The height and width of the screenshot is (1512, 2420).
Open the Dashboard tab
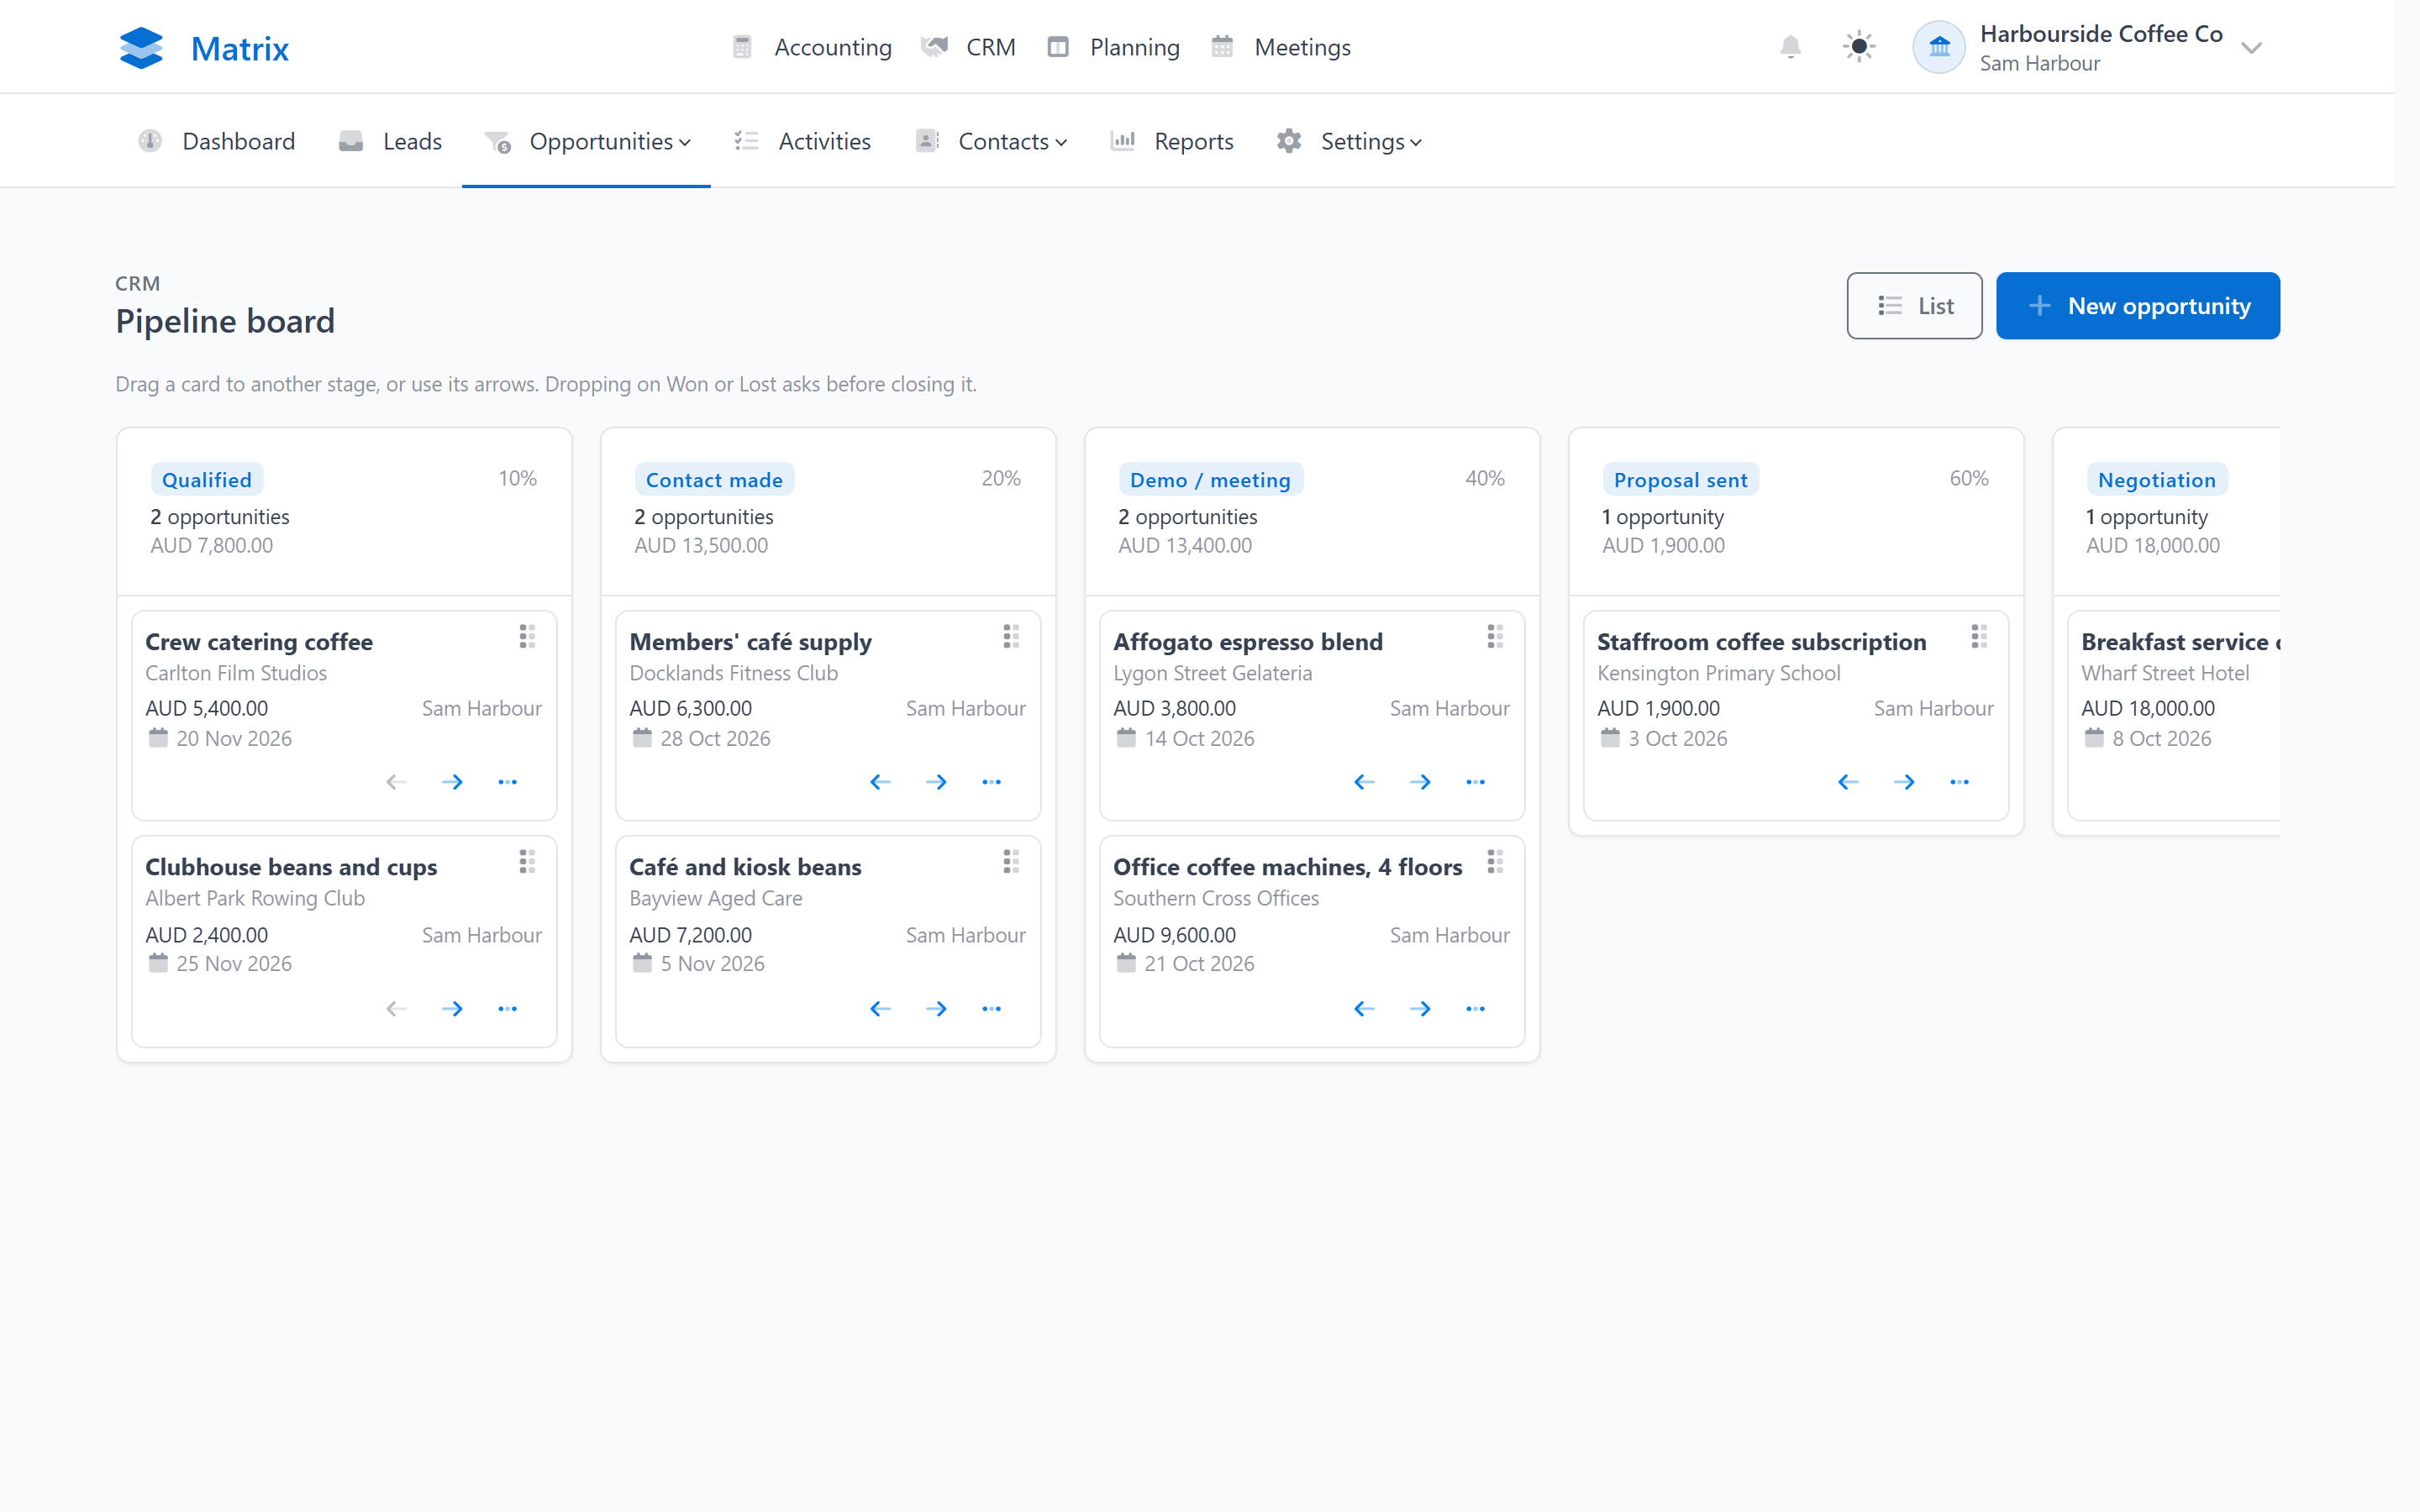tap(217, 141)
